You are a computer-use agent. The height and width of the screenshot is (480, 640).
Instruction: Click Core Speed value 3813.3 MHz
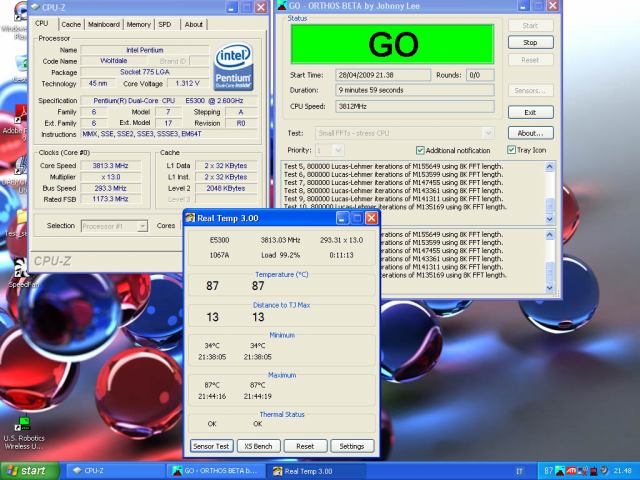111,166
